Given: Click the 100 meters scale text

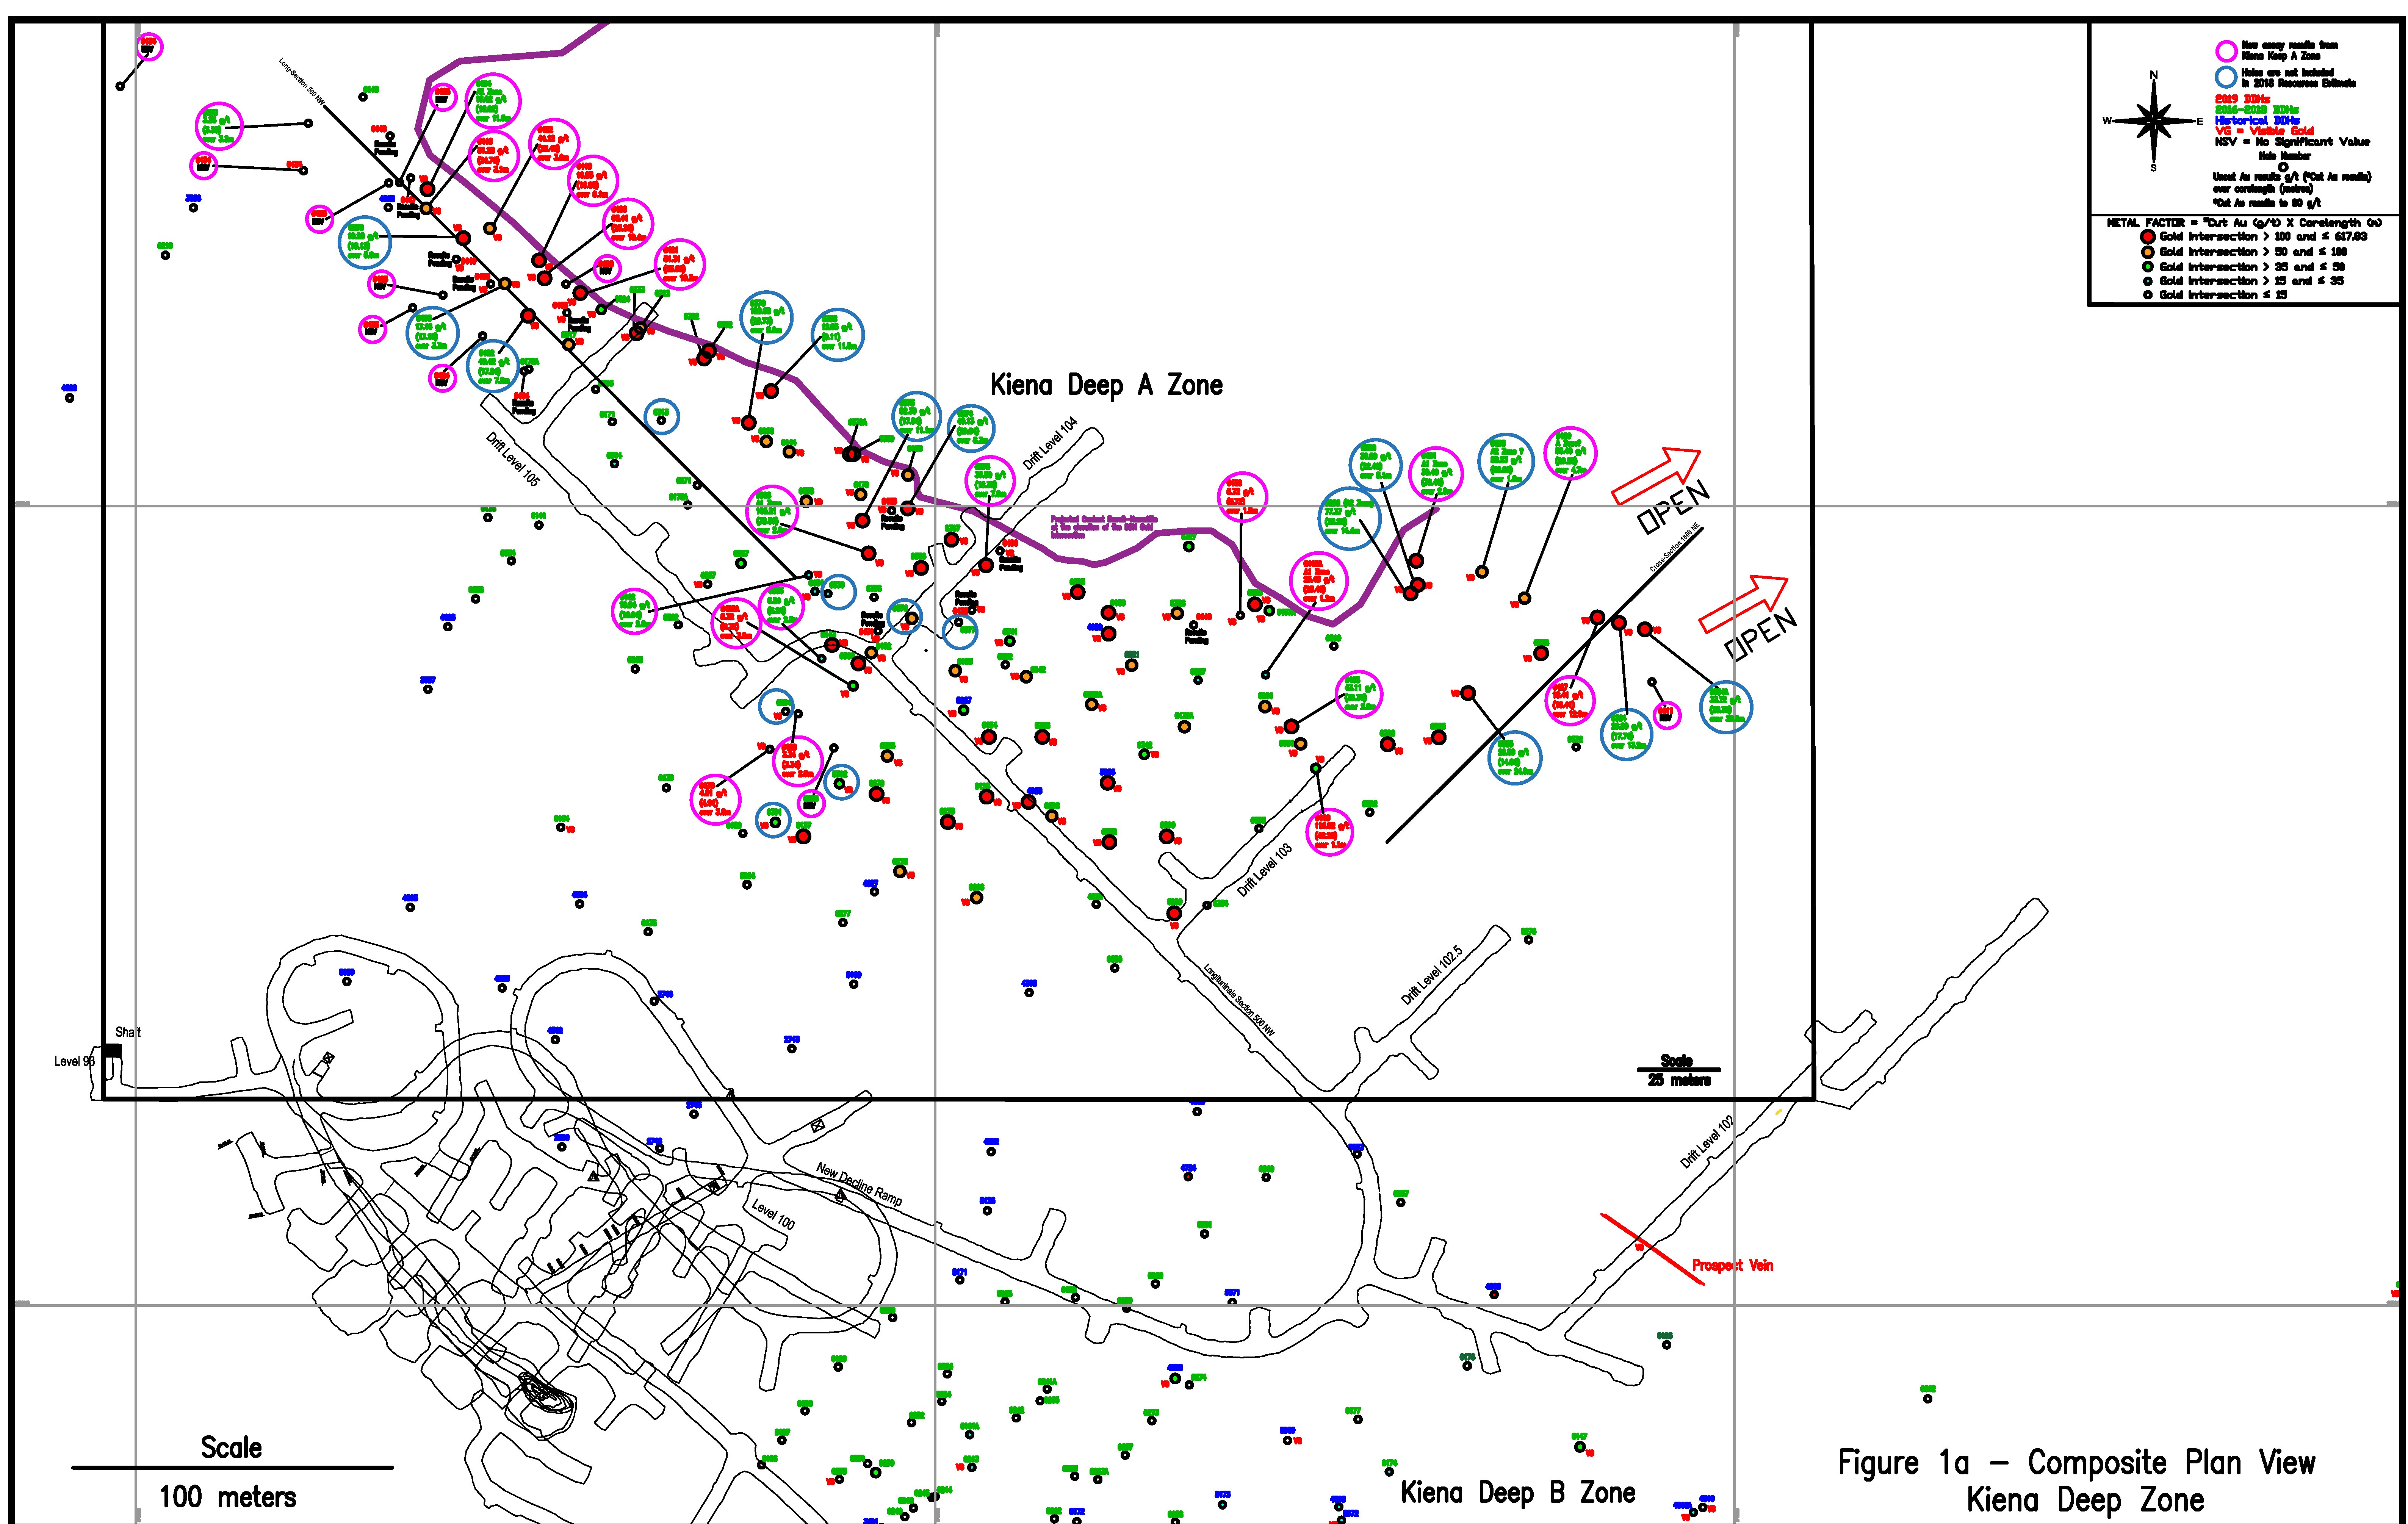Looking at the screenshot, I should (x=228, y=1497).
